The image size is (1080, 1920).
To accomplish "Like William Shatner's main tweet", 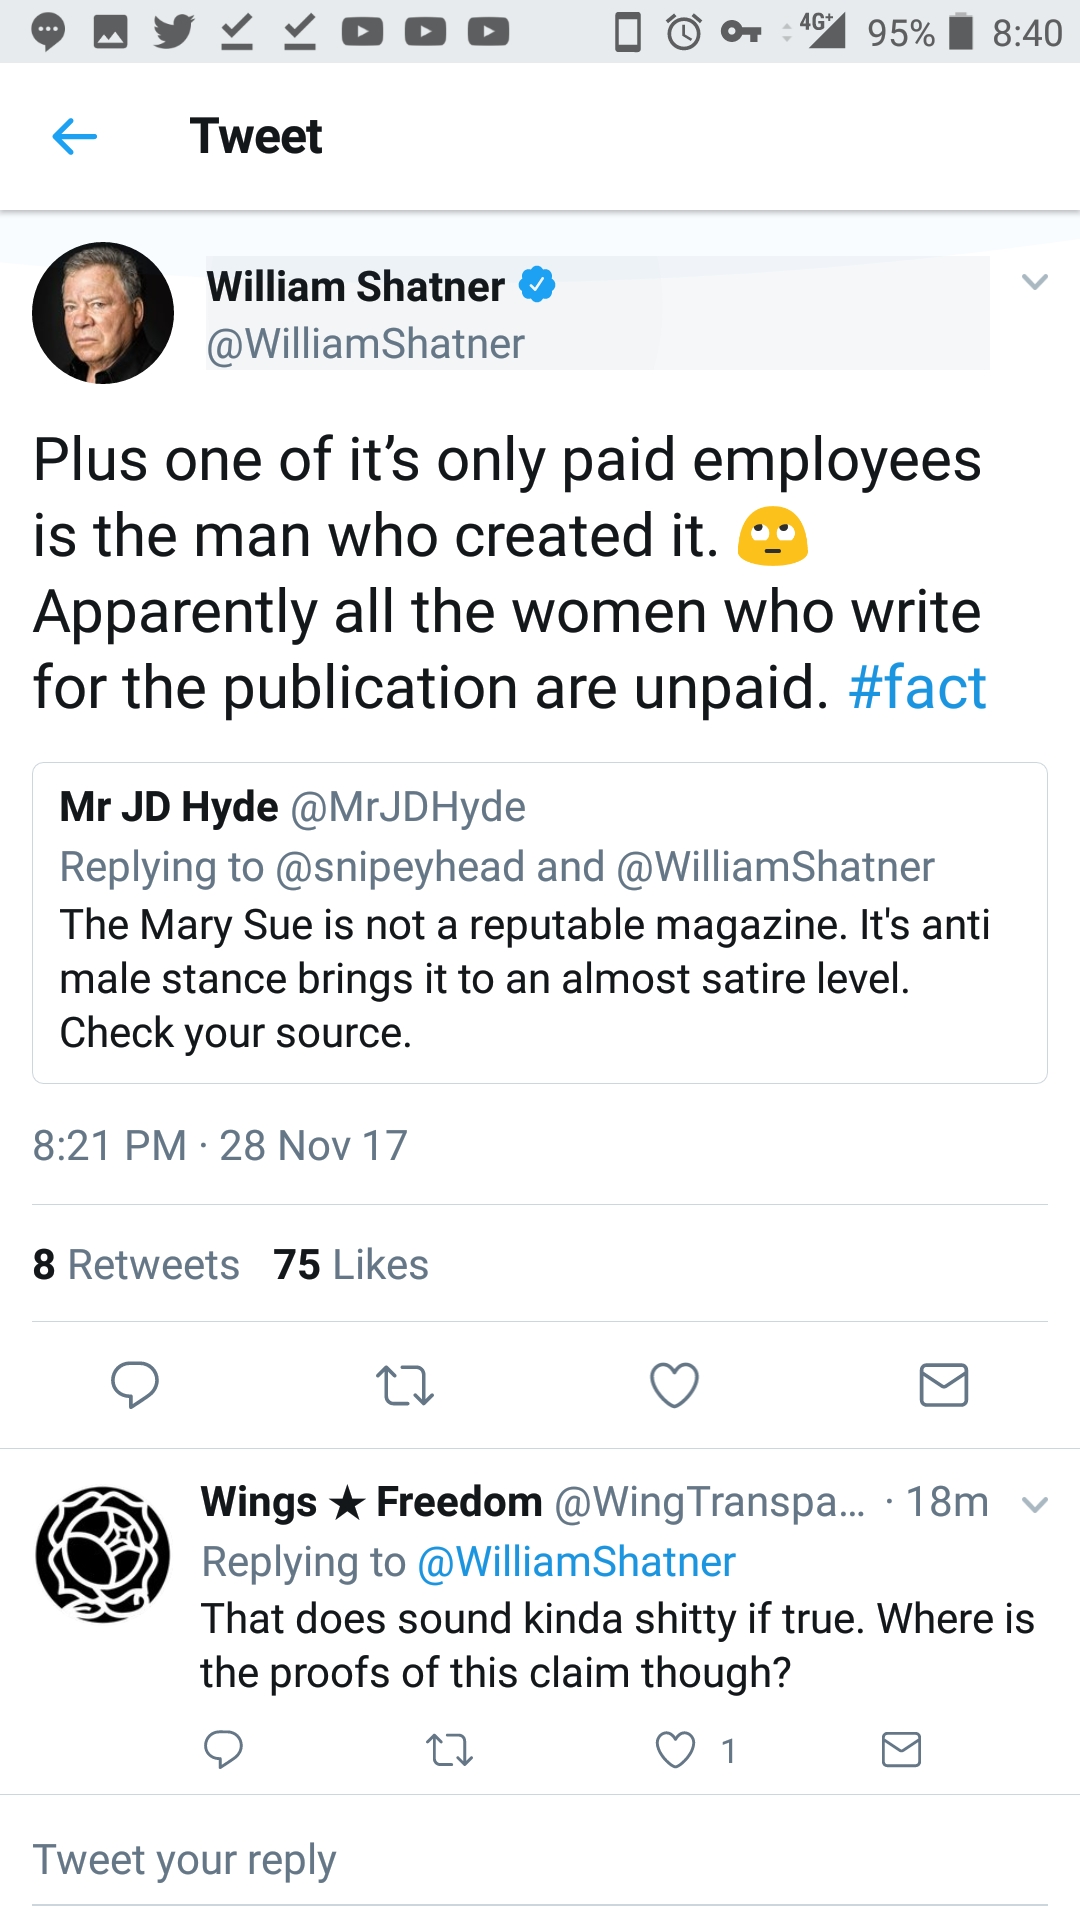I will click(x=674, y=1385).
